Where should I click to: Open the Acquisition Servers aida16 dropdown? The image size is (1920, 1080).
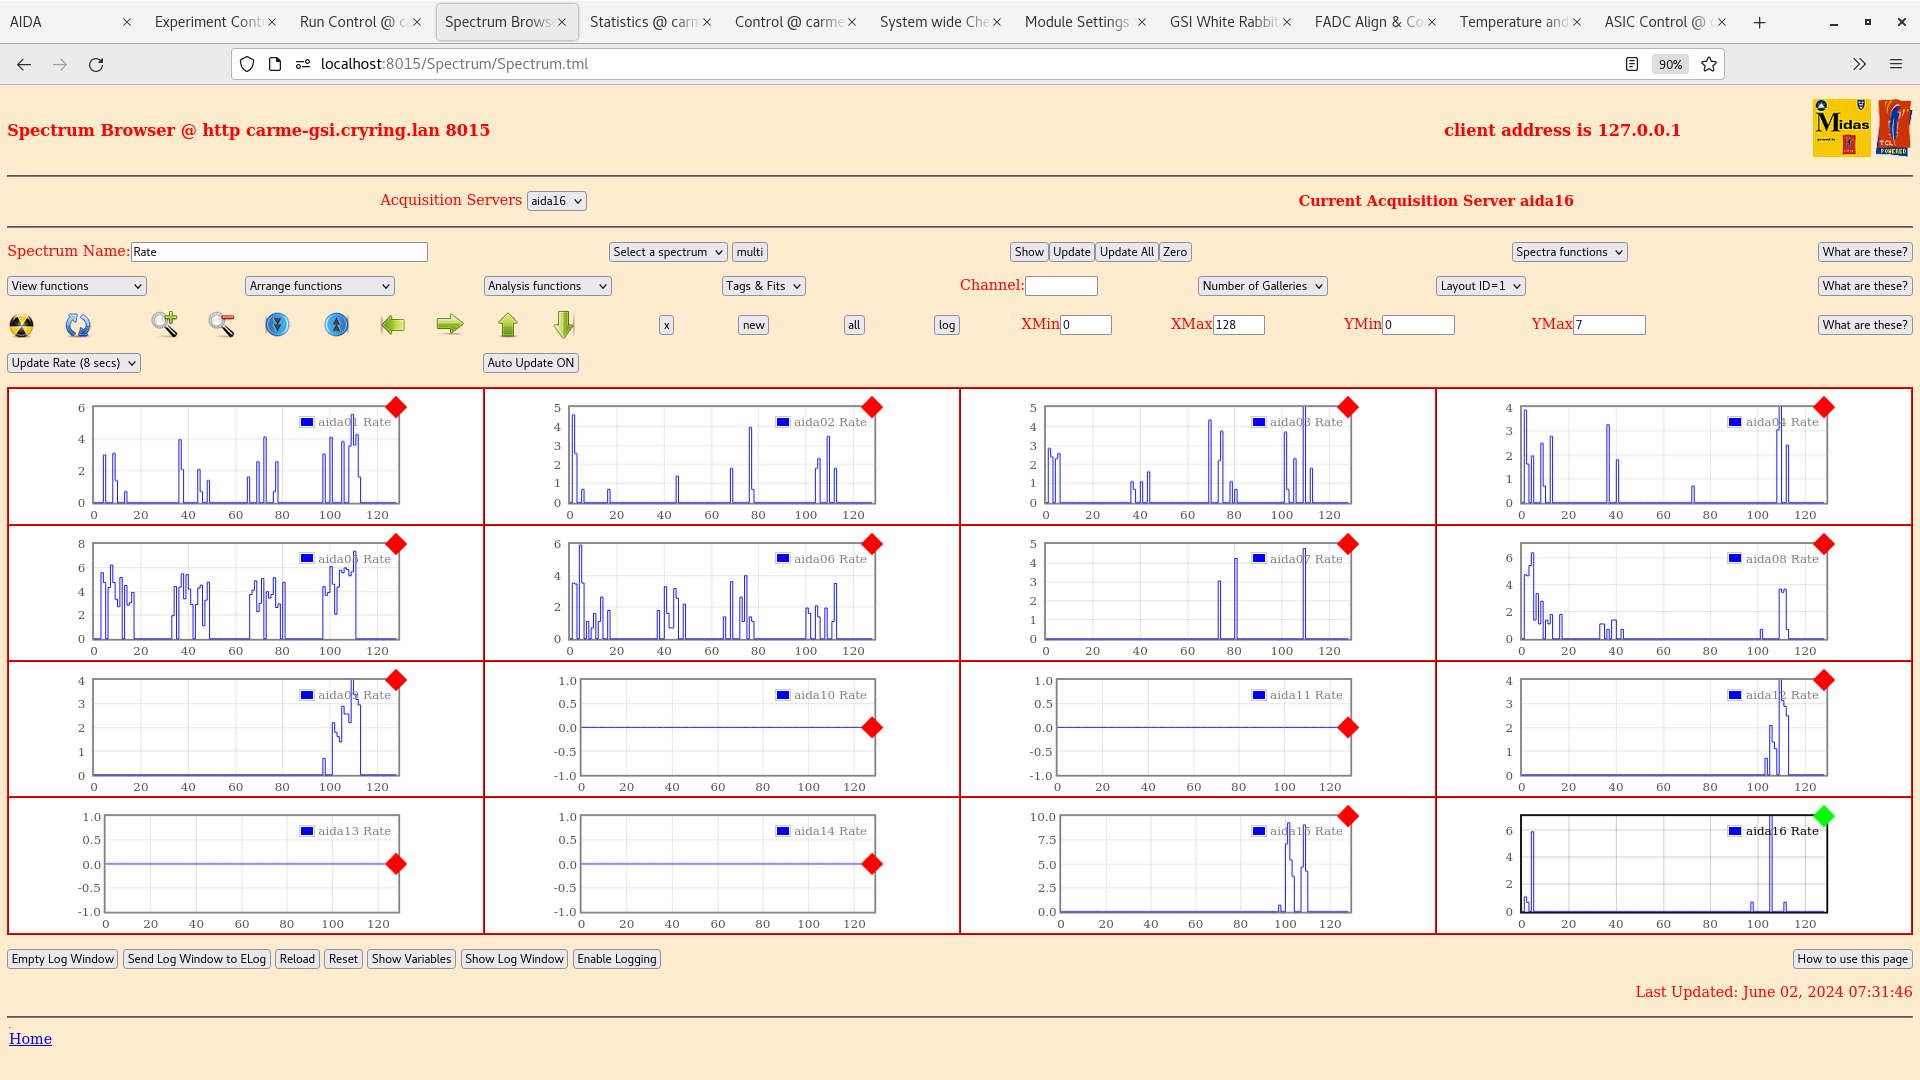tap(556, 201)
